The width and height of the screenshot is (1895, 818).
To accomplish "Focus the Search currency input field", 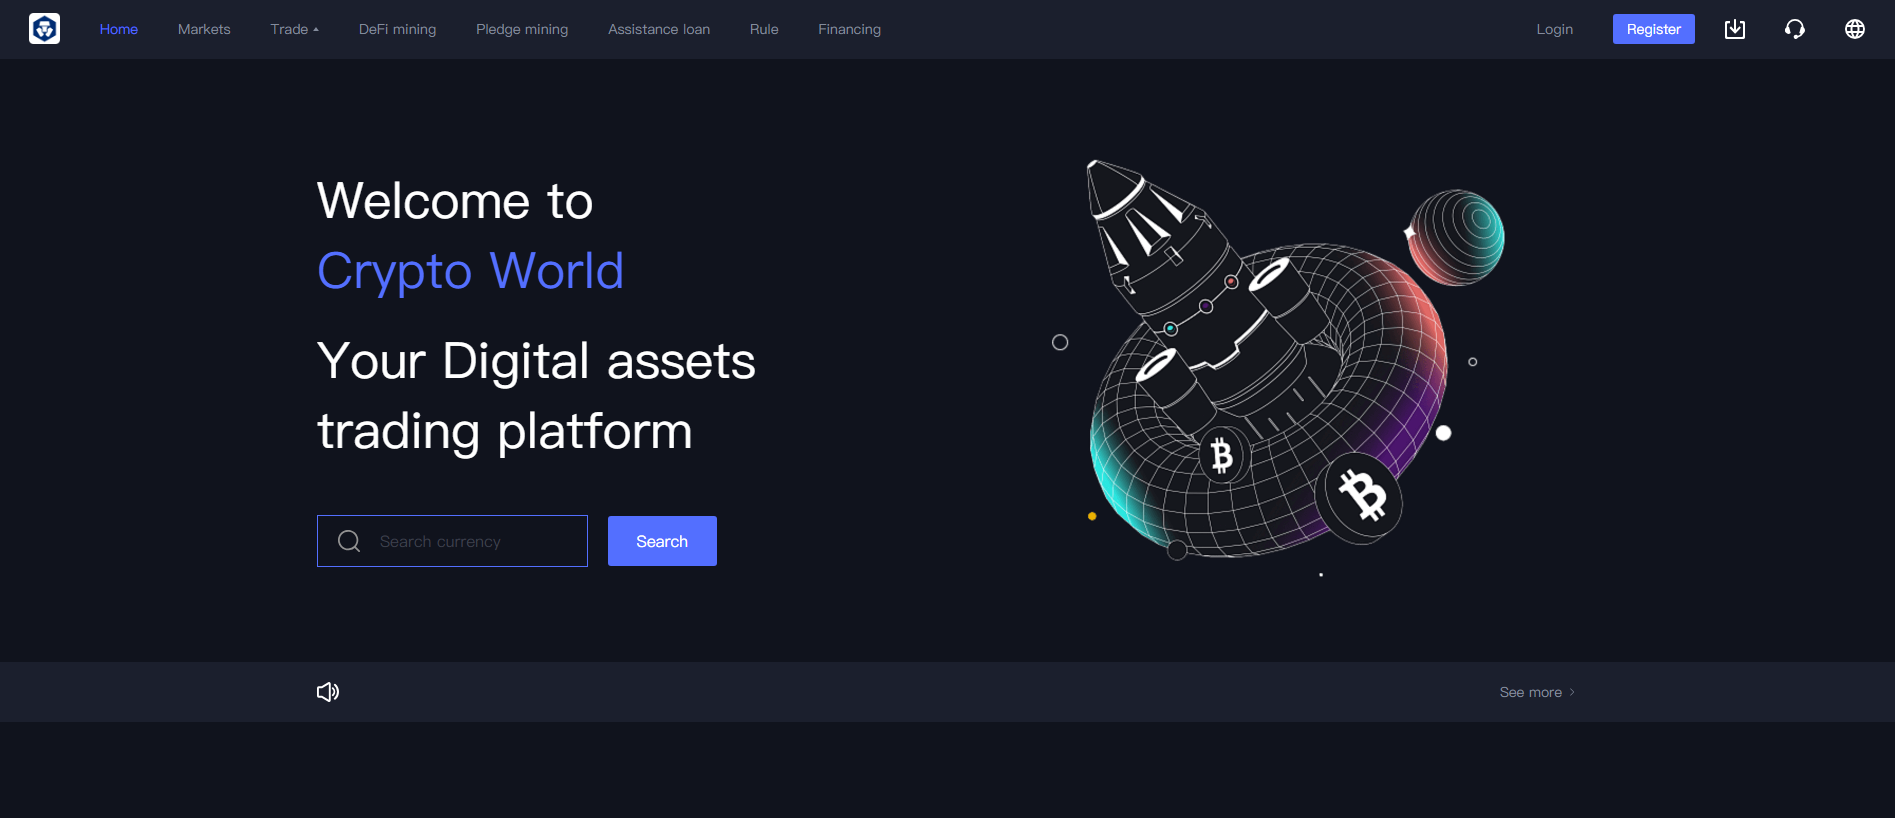I will pos(452,541).
